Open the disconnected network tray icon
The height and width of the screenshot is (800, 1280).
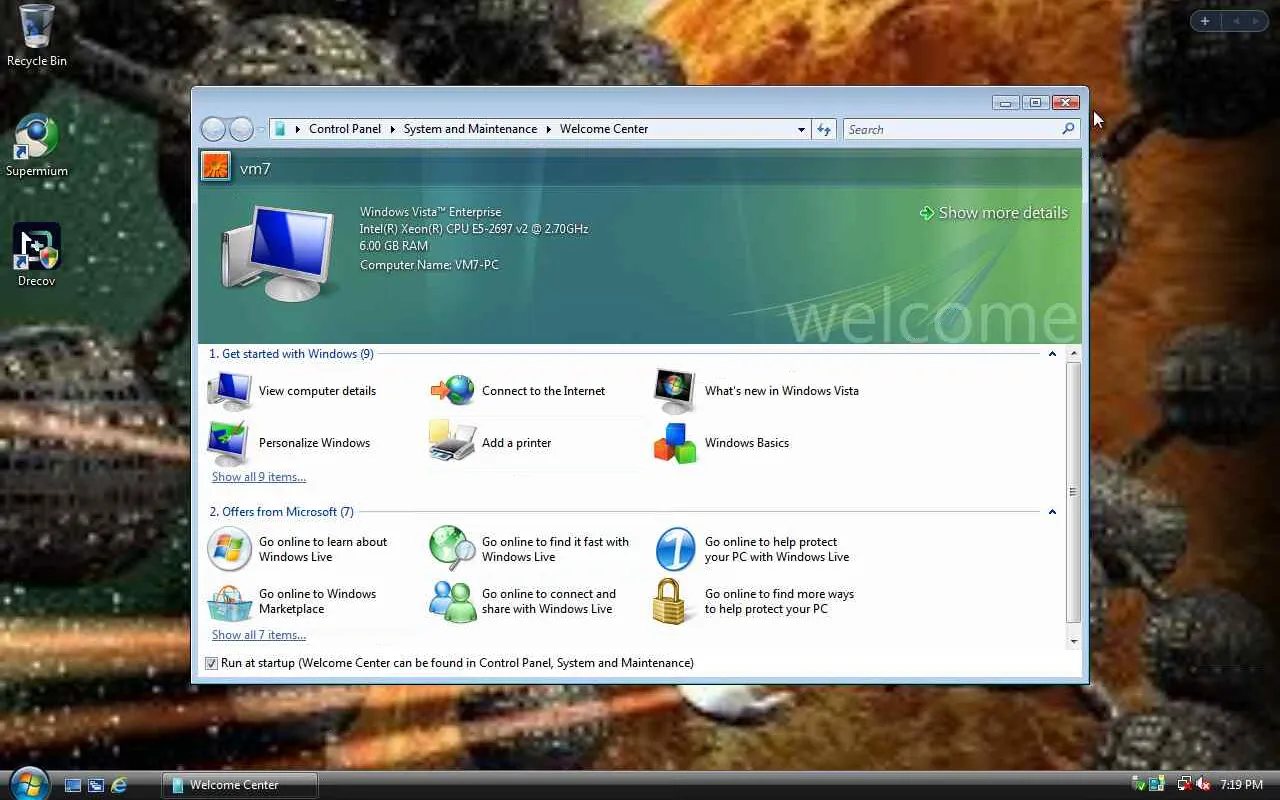(x=1184, y=785)
